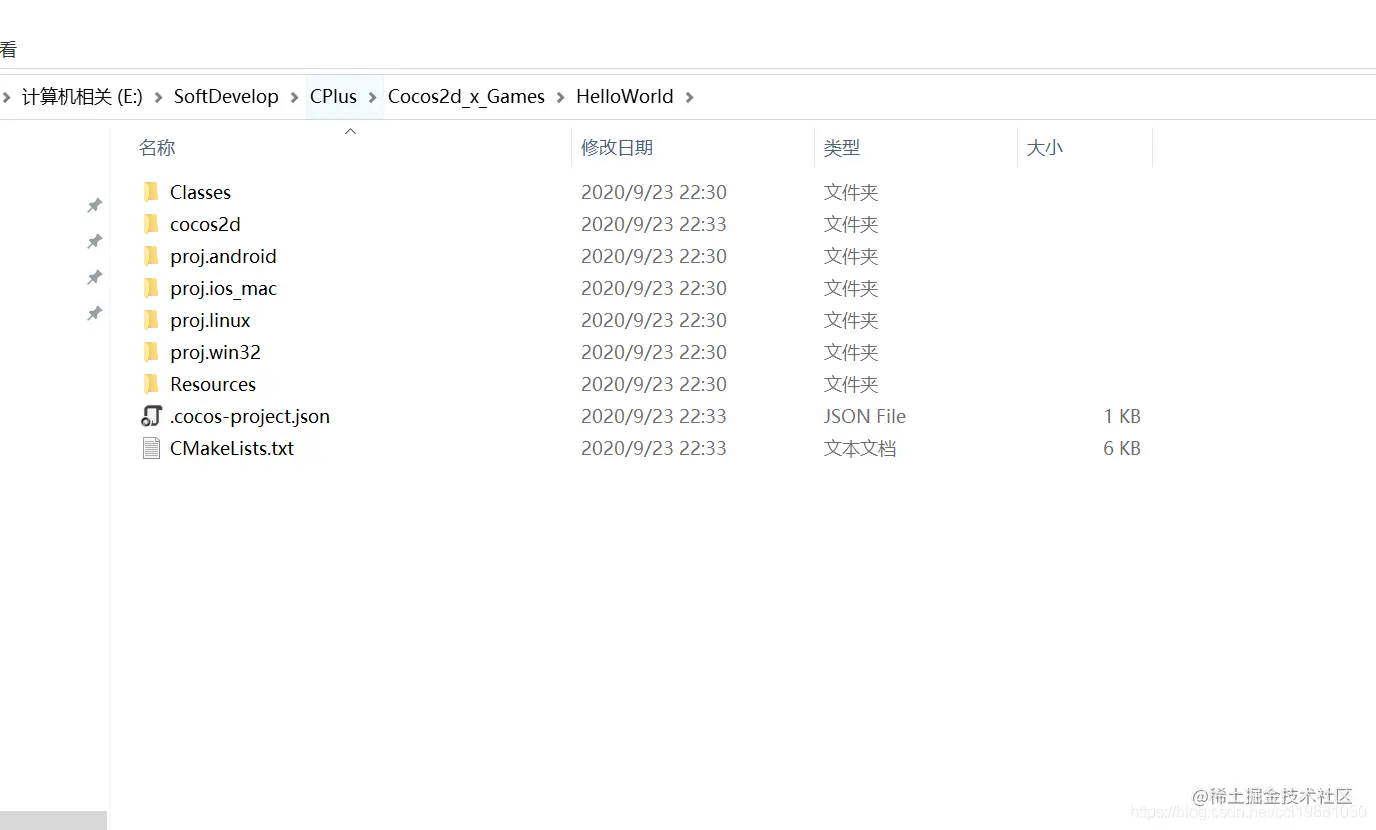Viewport: 1376px width, 830px height.
Task: Click the CMakeLists.txt document icon
Action: click(151, 448)
